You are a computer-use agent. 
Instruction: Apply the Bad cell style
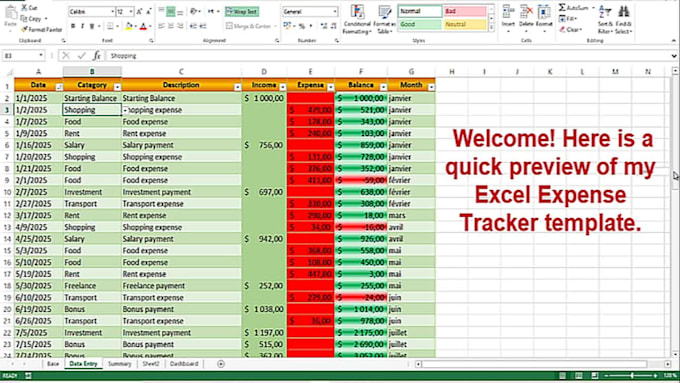pos(465,11)
